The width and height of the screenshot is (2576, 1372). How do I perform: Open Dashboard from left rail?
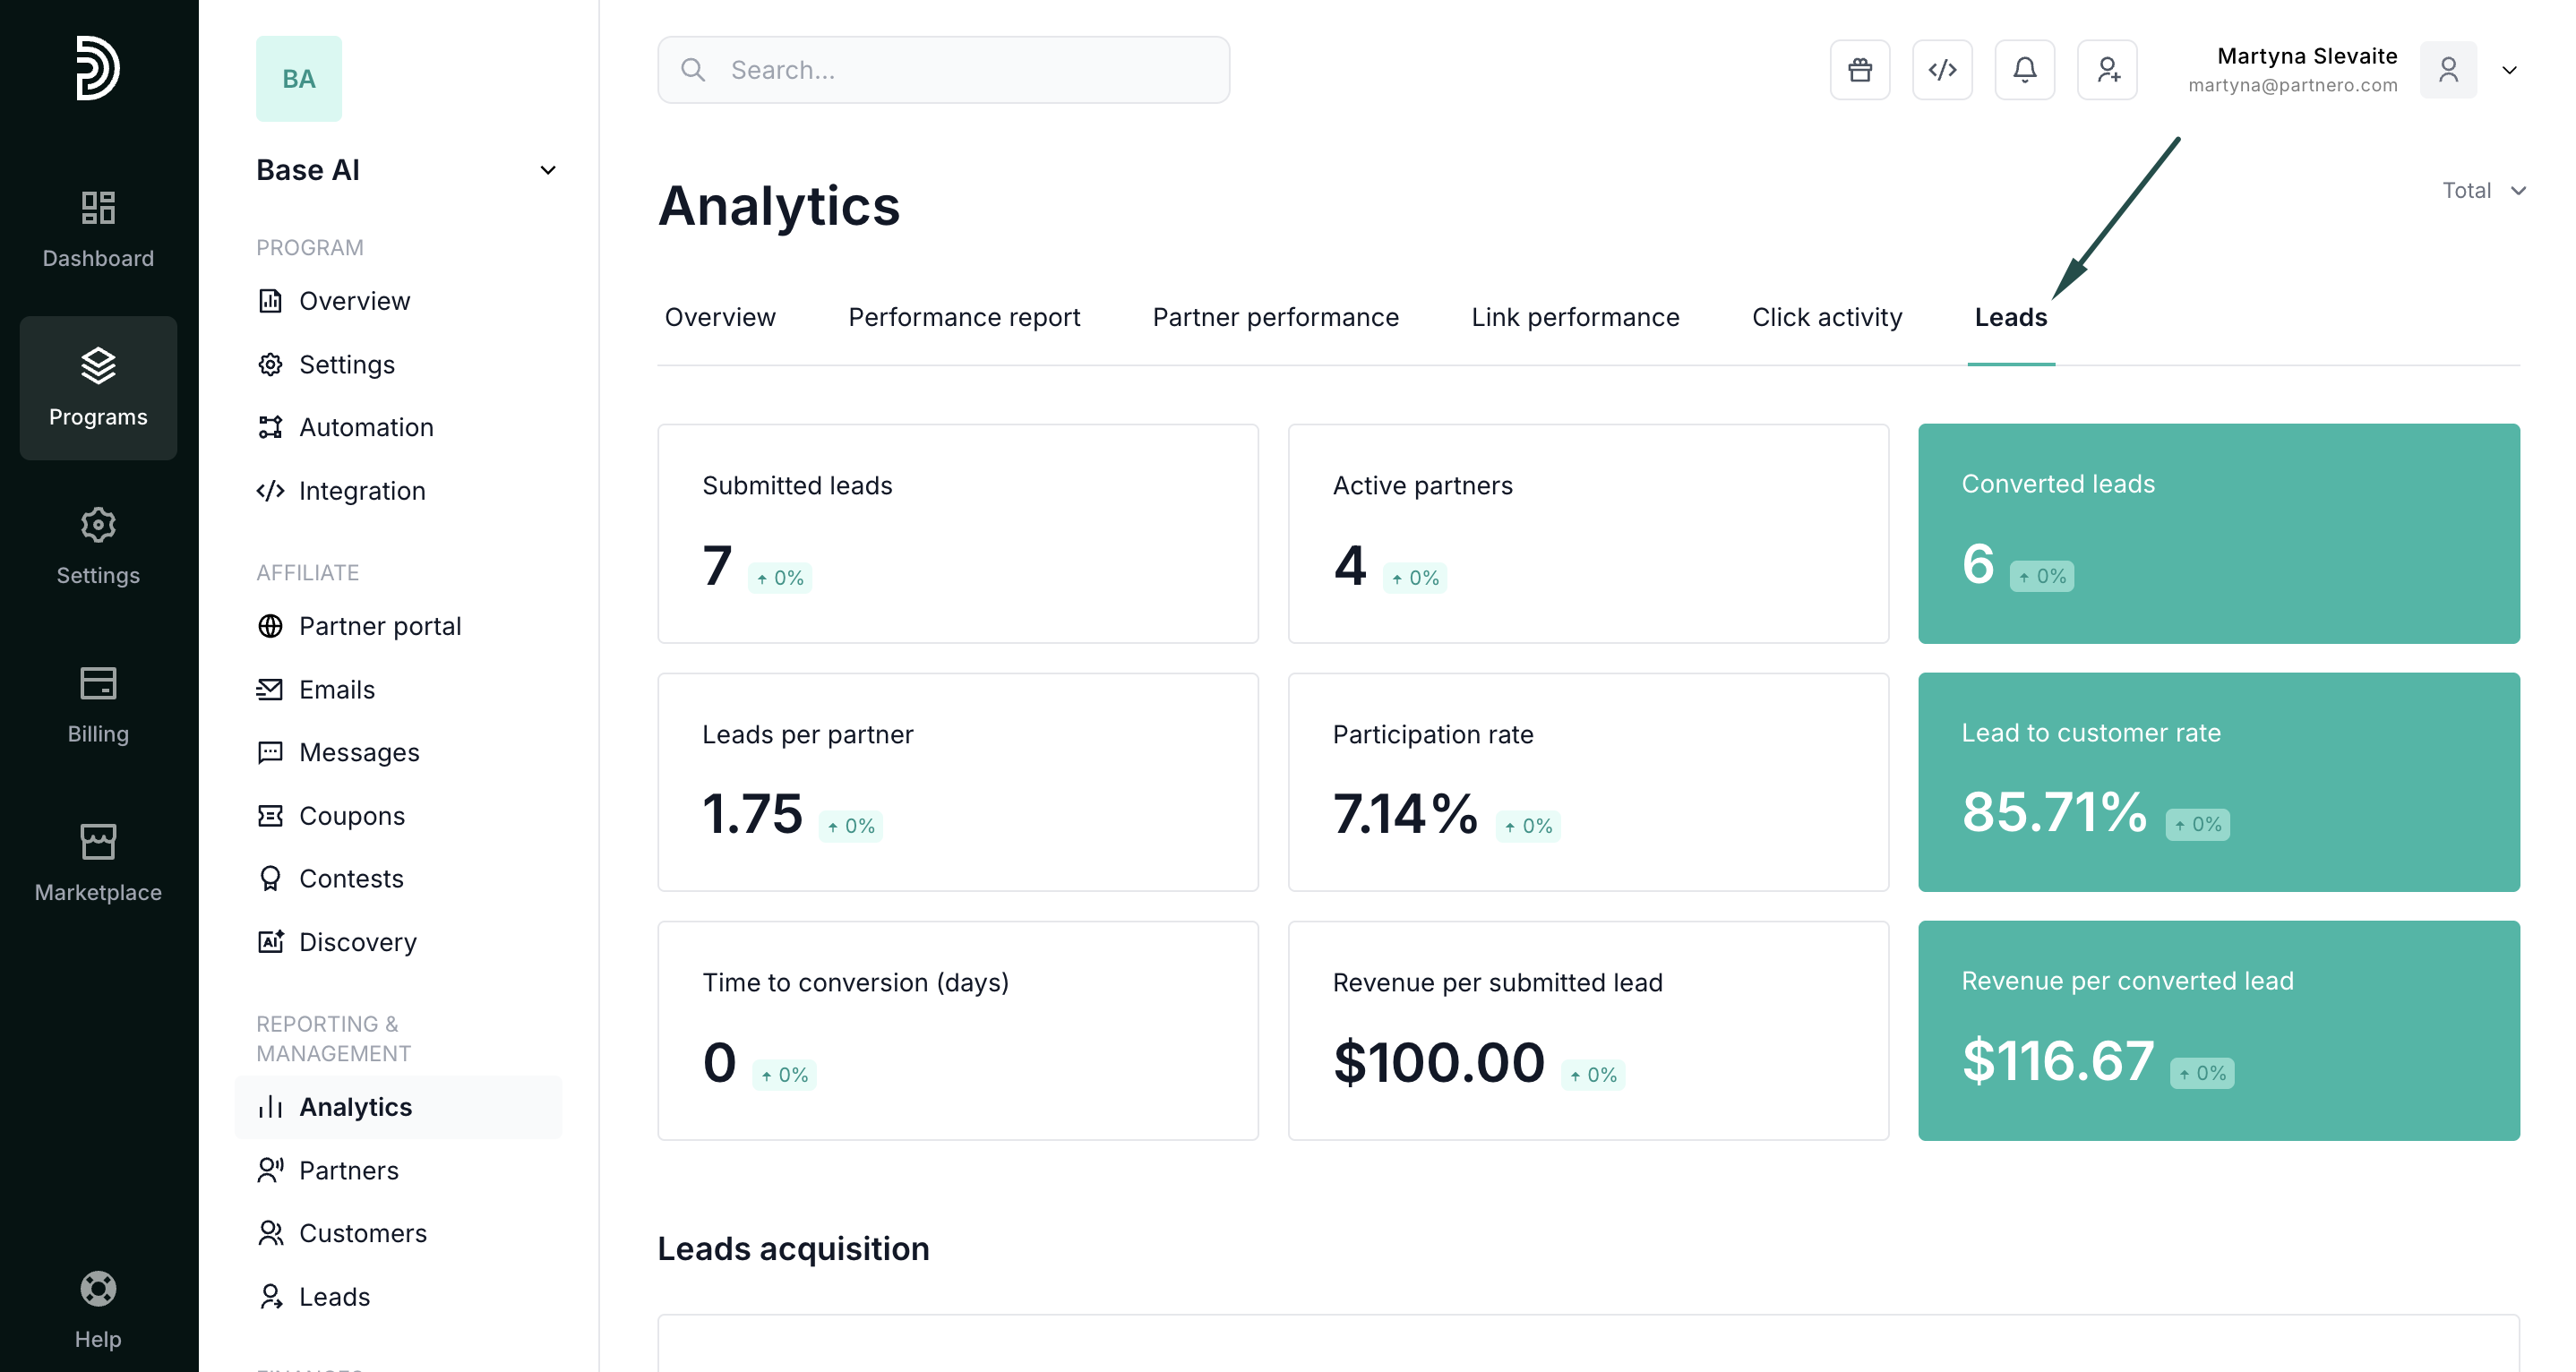[x=98, y=229]
